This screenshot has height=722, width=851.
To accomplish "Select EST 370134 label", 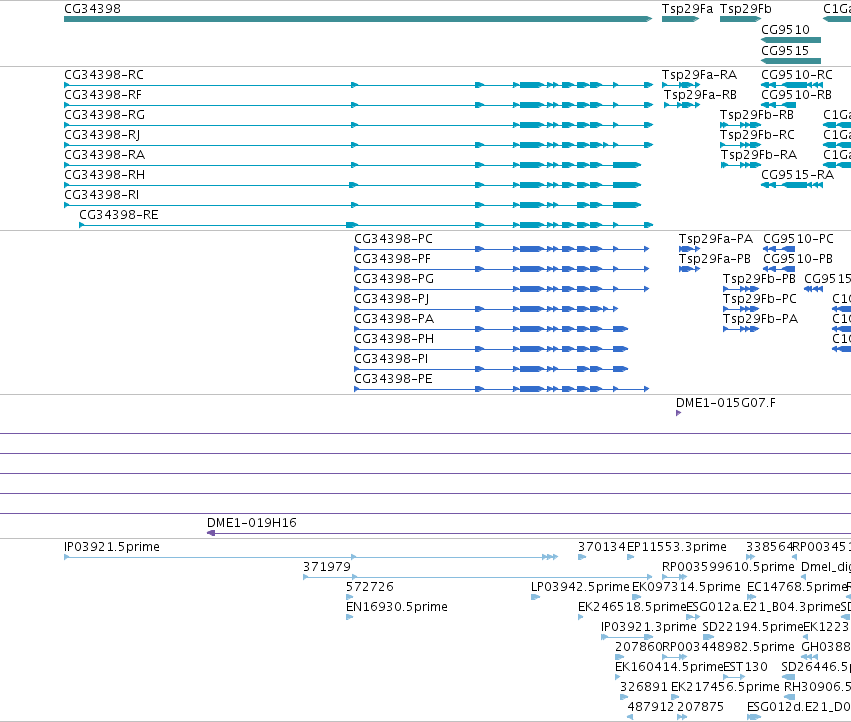I will pos(602,547).
